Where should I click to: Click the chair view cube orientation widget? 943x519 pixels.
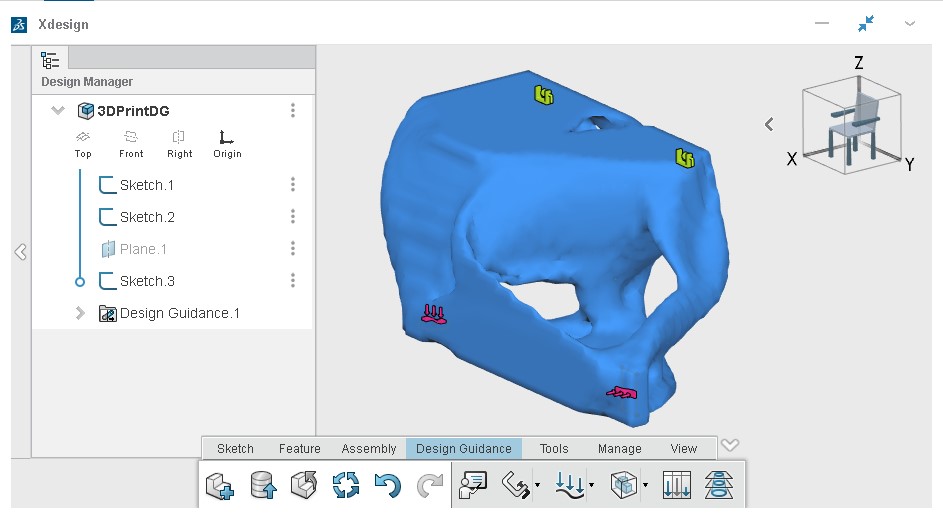tap(852, 125)
